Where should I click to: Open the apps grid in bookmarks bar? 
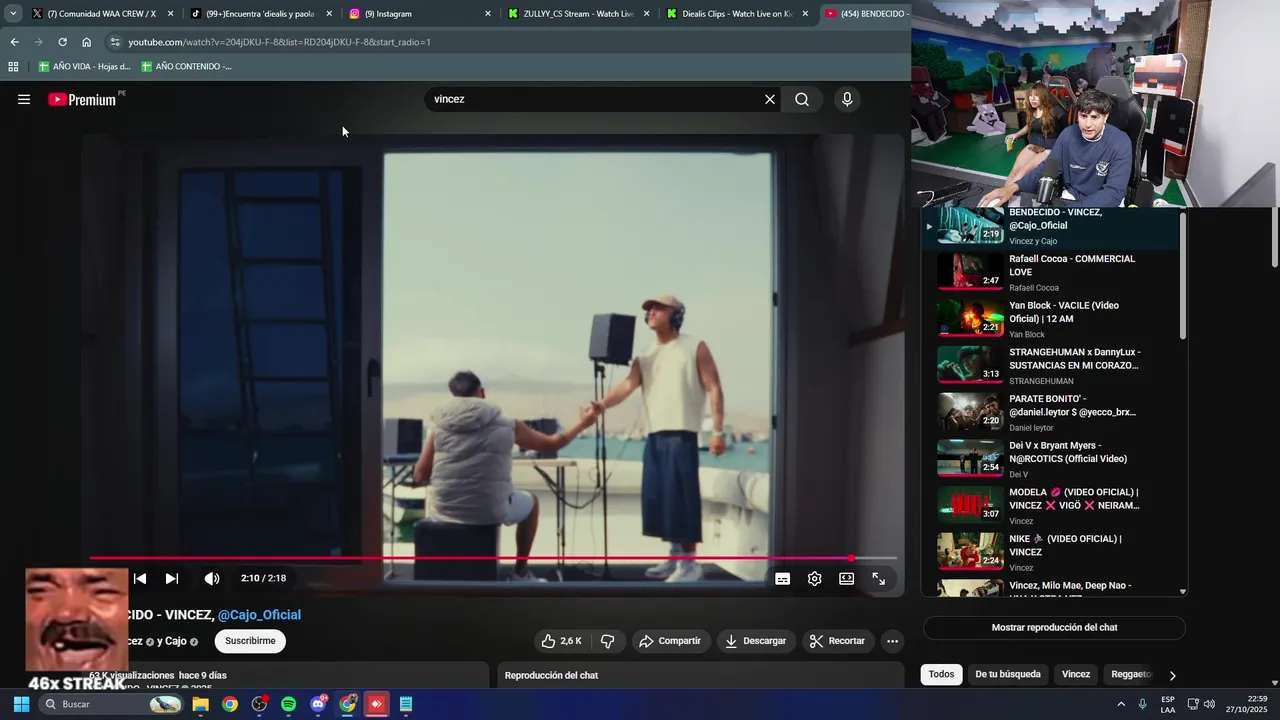pos(13,67)
